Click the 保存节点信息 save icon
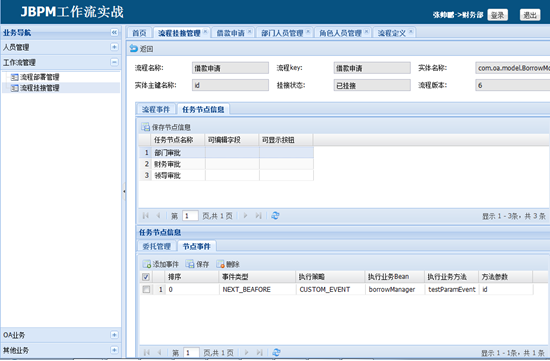Image resolution: width=550 pixels, height=361 pixels. [x=145, y=127]
